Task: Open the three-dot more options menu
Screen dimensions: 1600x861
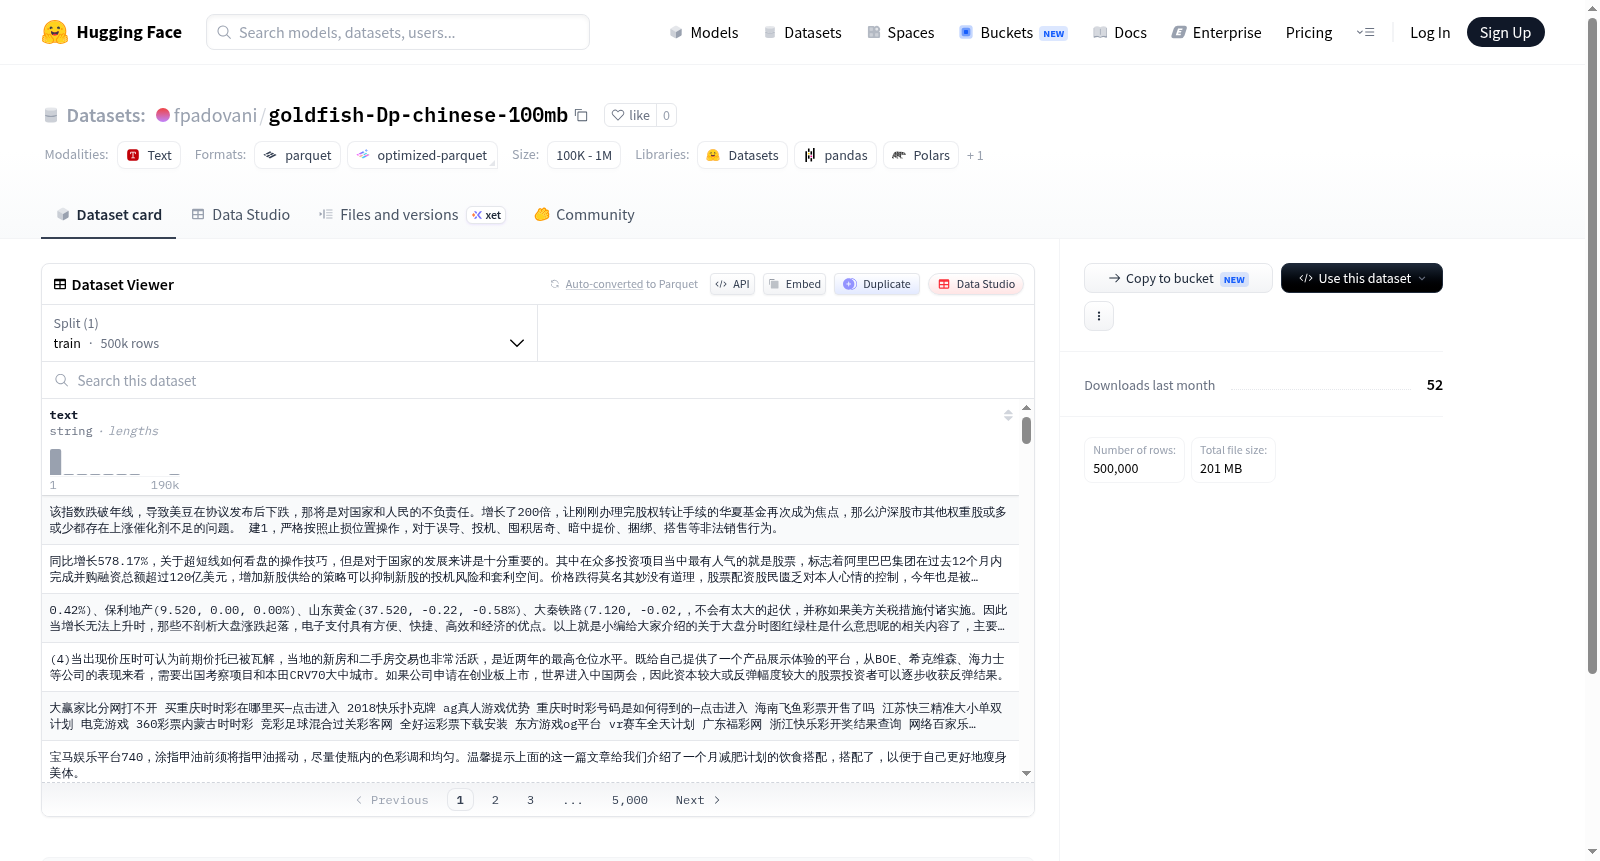Action: coord(1099,316)
